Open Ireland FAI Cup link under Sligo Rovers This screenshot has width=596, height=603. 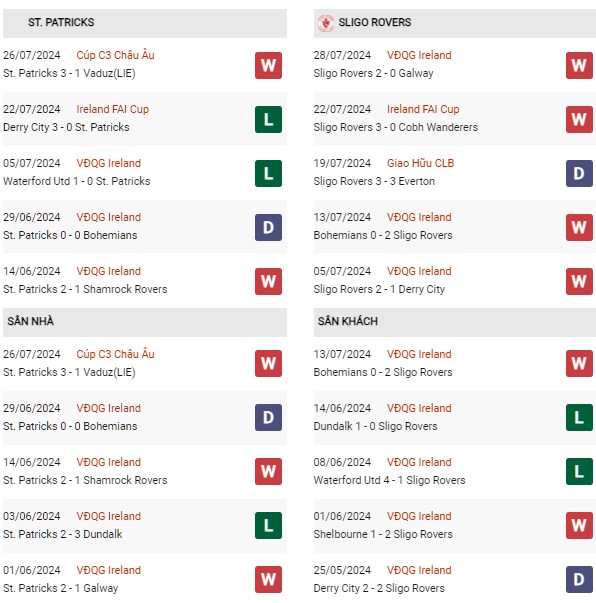(423, 109)
